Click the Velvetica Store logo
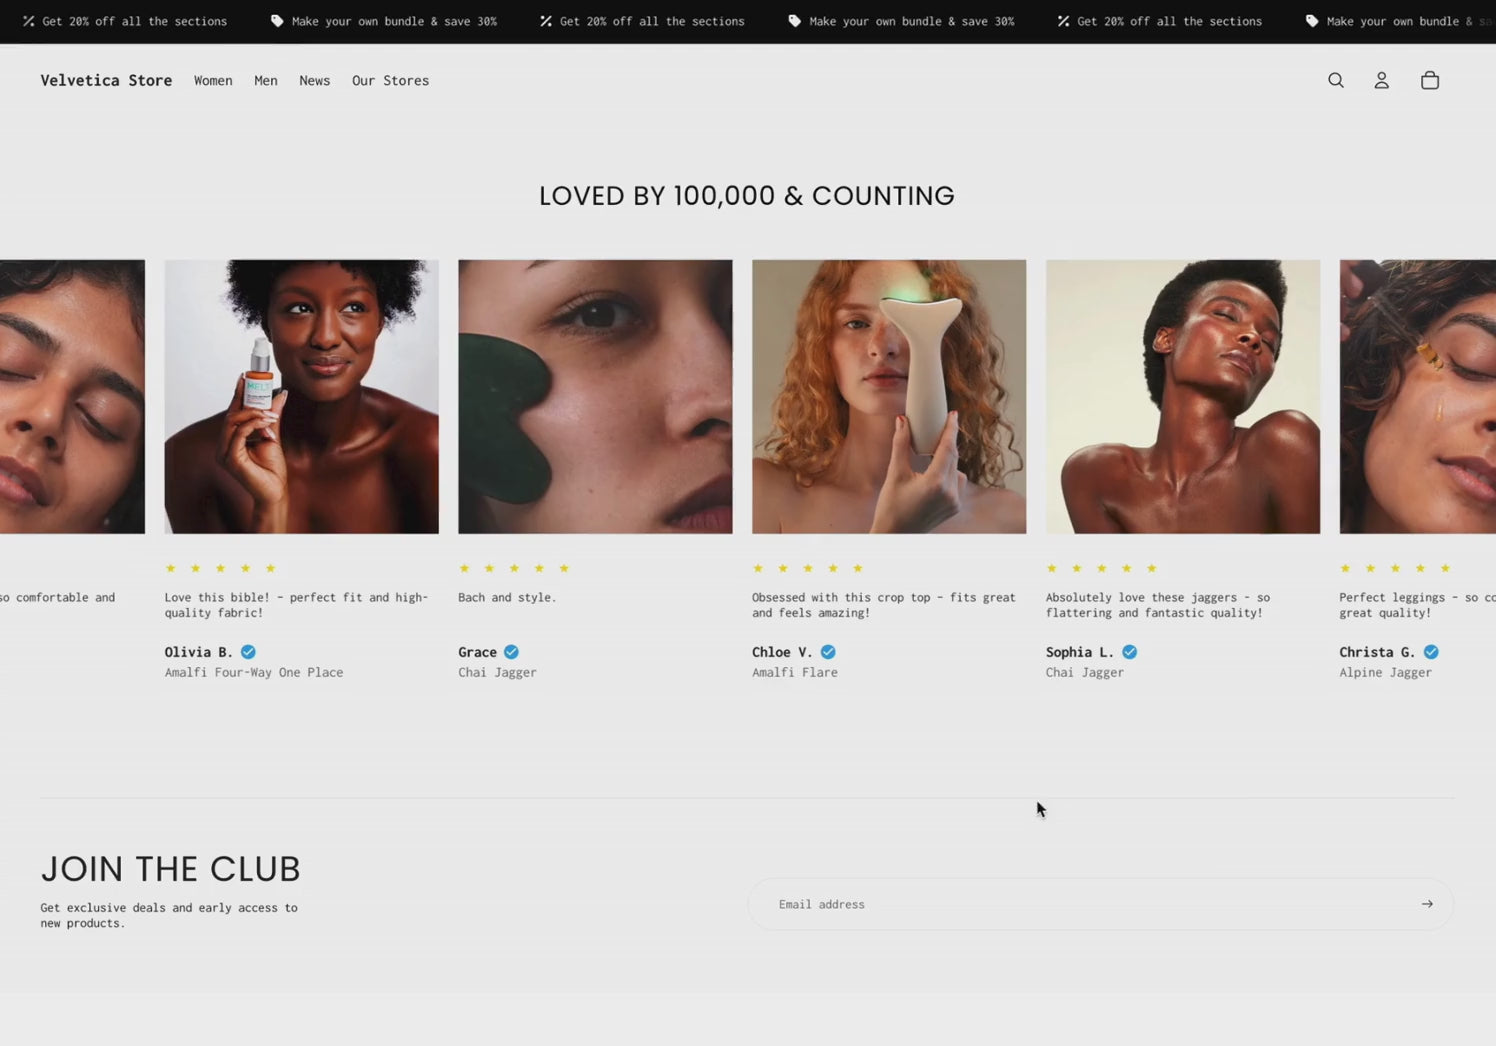Image resolution: width=1496 pixels, height=1046 pixels. coord(105,80)
